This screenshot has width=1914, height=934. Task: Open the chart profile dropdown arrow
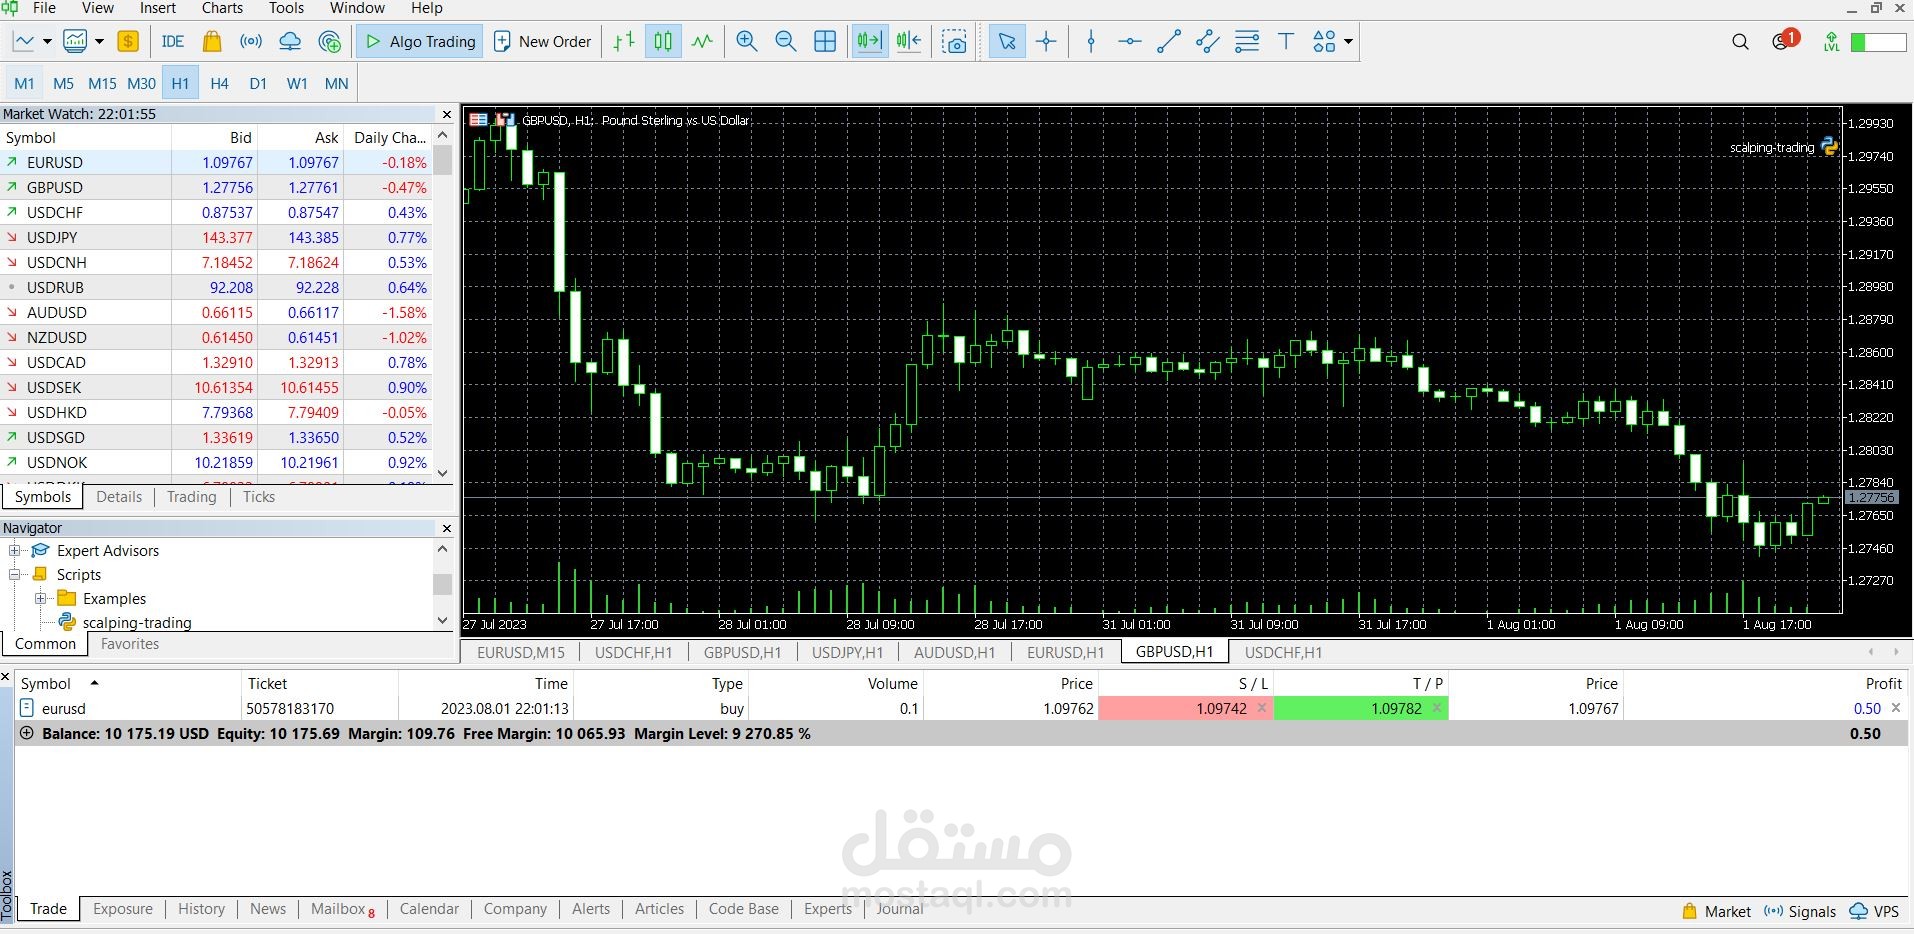click(x=99, y=42)
